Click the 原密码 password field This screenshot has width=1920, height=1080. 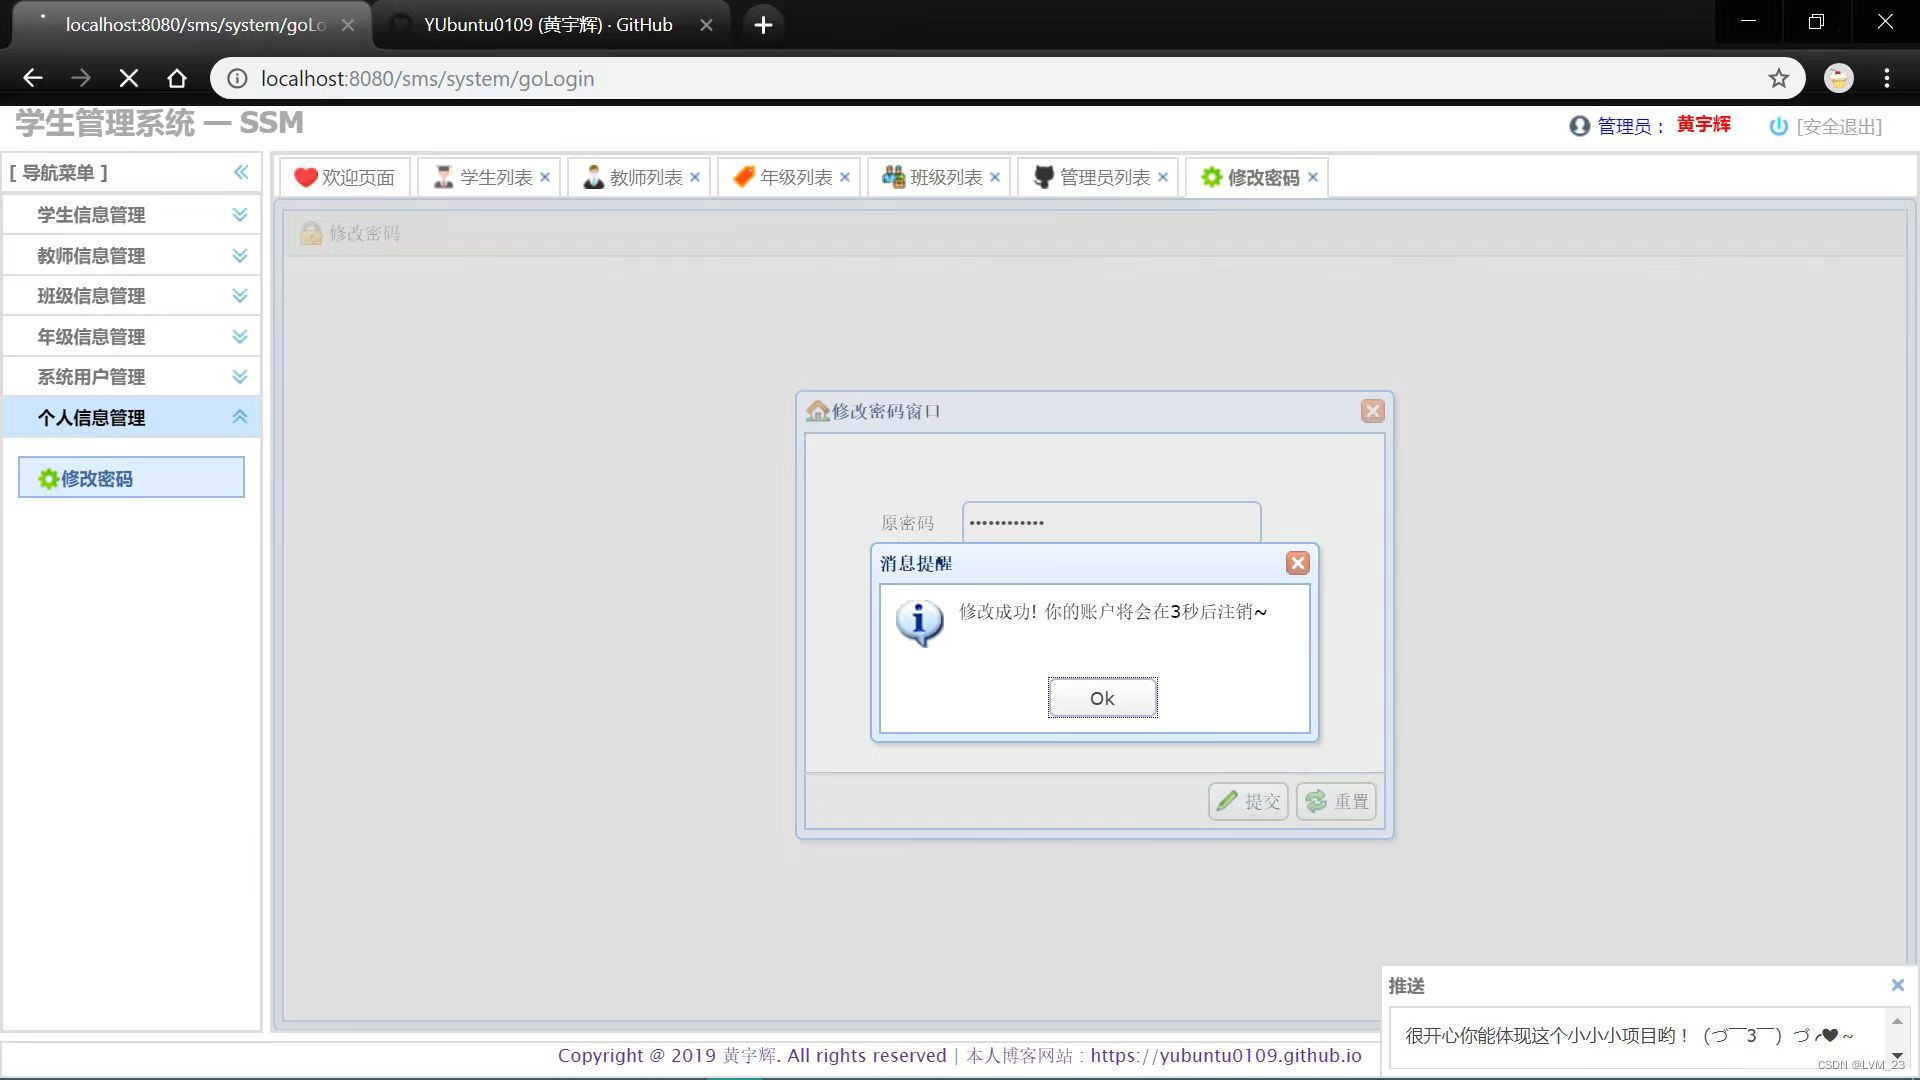1110,523
